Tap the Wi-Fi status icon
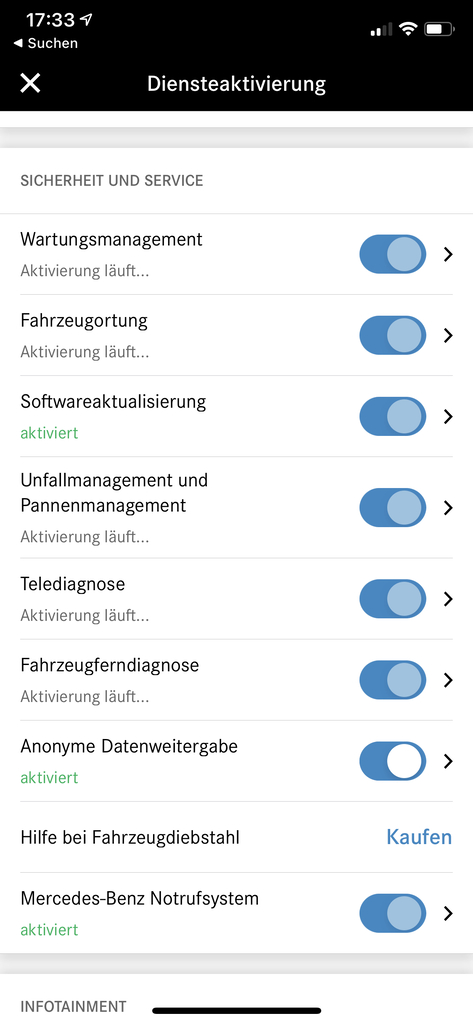This screenshot has width=473, height=1024. tap(408, 29)
